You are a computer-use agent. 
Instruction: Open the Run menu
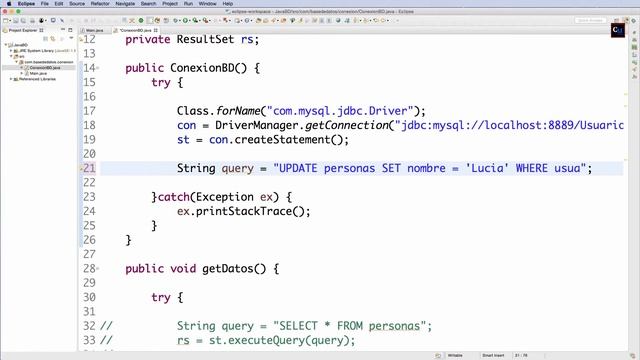[188, 4]
